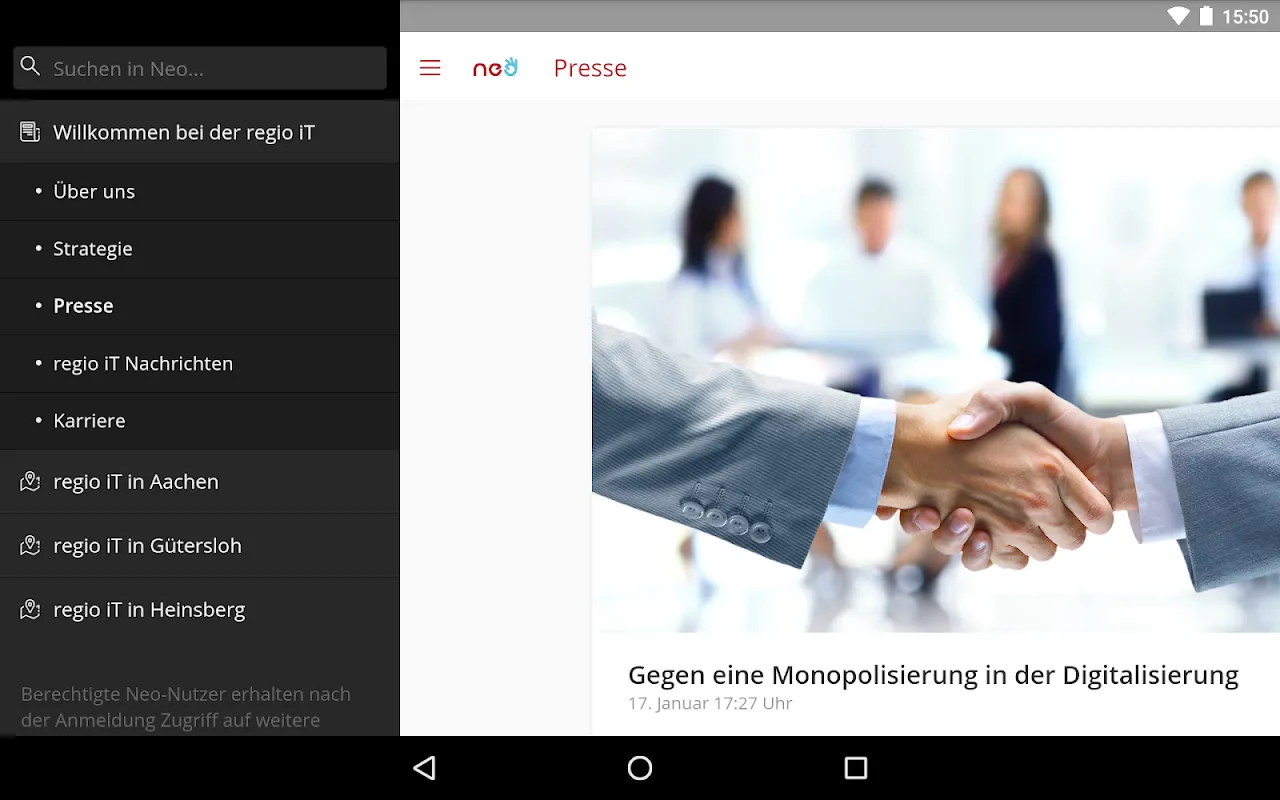Focus the Suchen in Neo search field
Viewport: 1280px width, 800px height.
pos(200,68)
